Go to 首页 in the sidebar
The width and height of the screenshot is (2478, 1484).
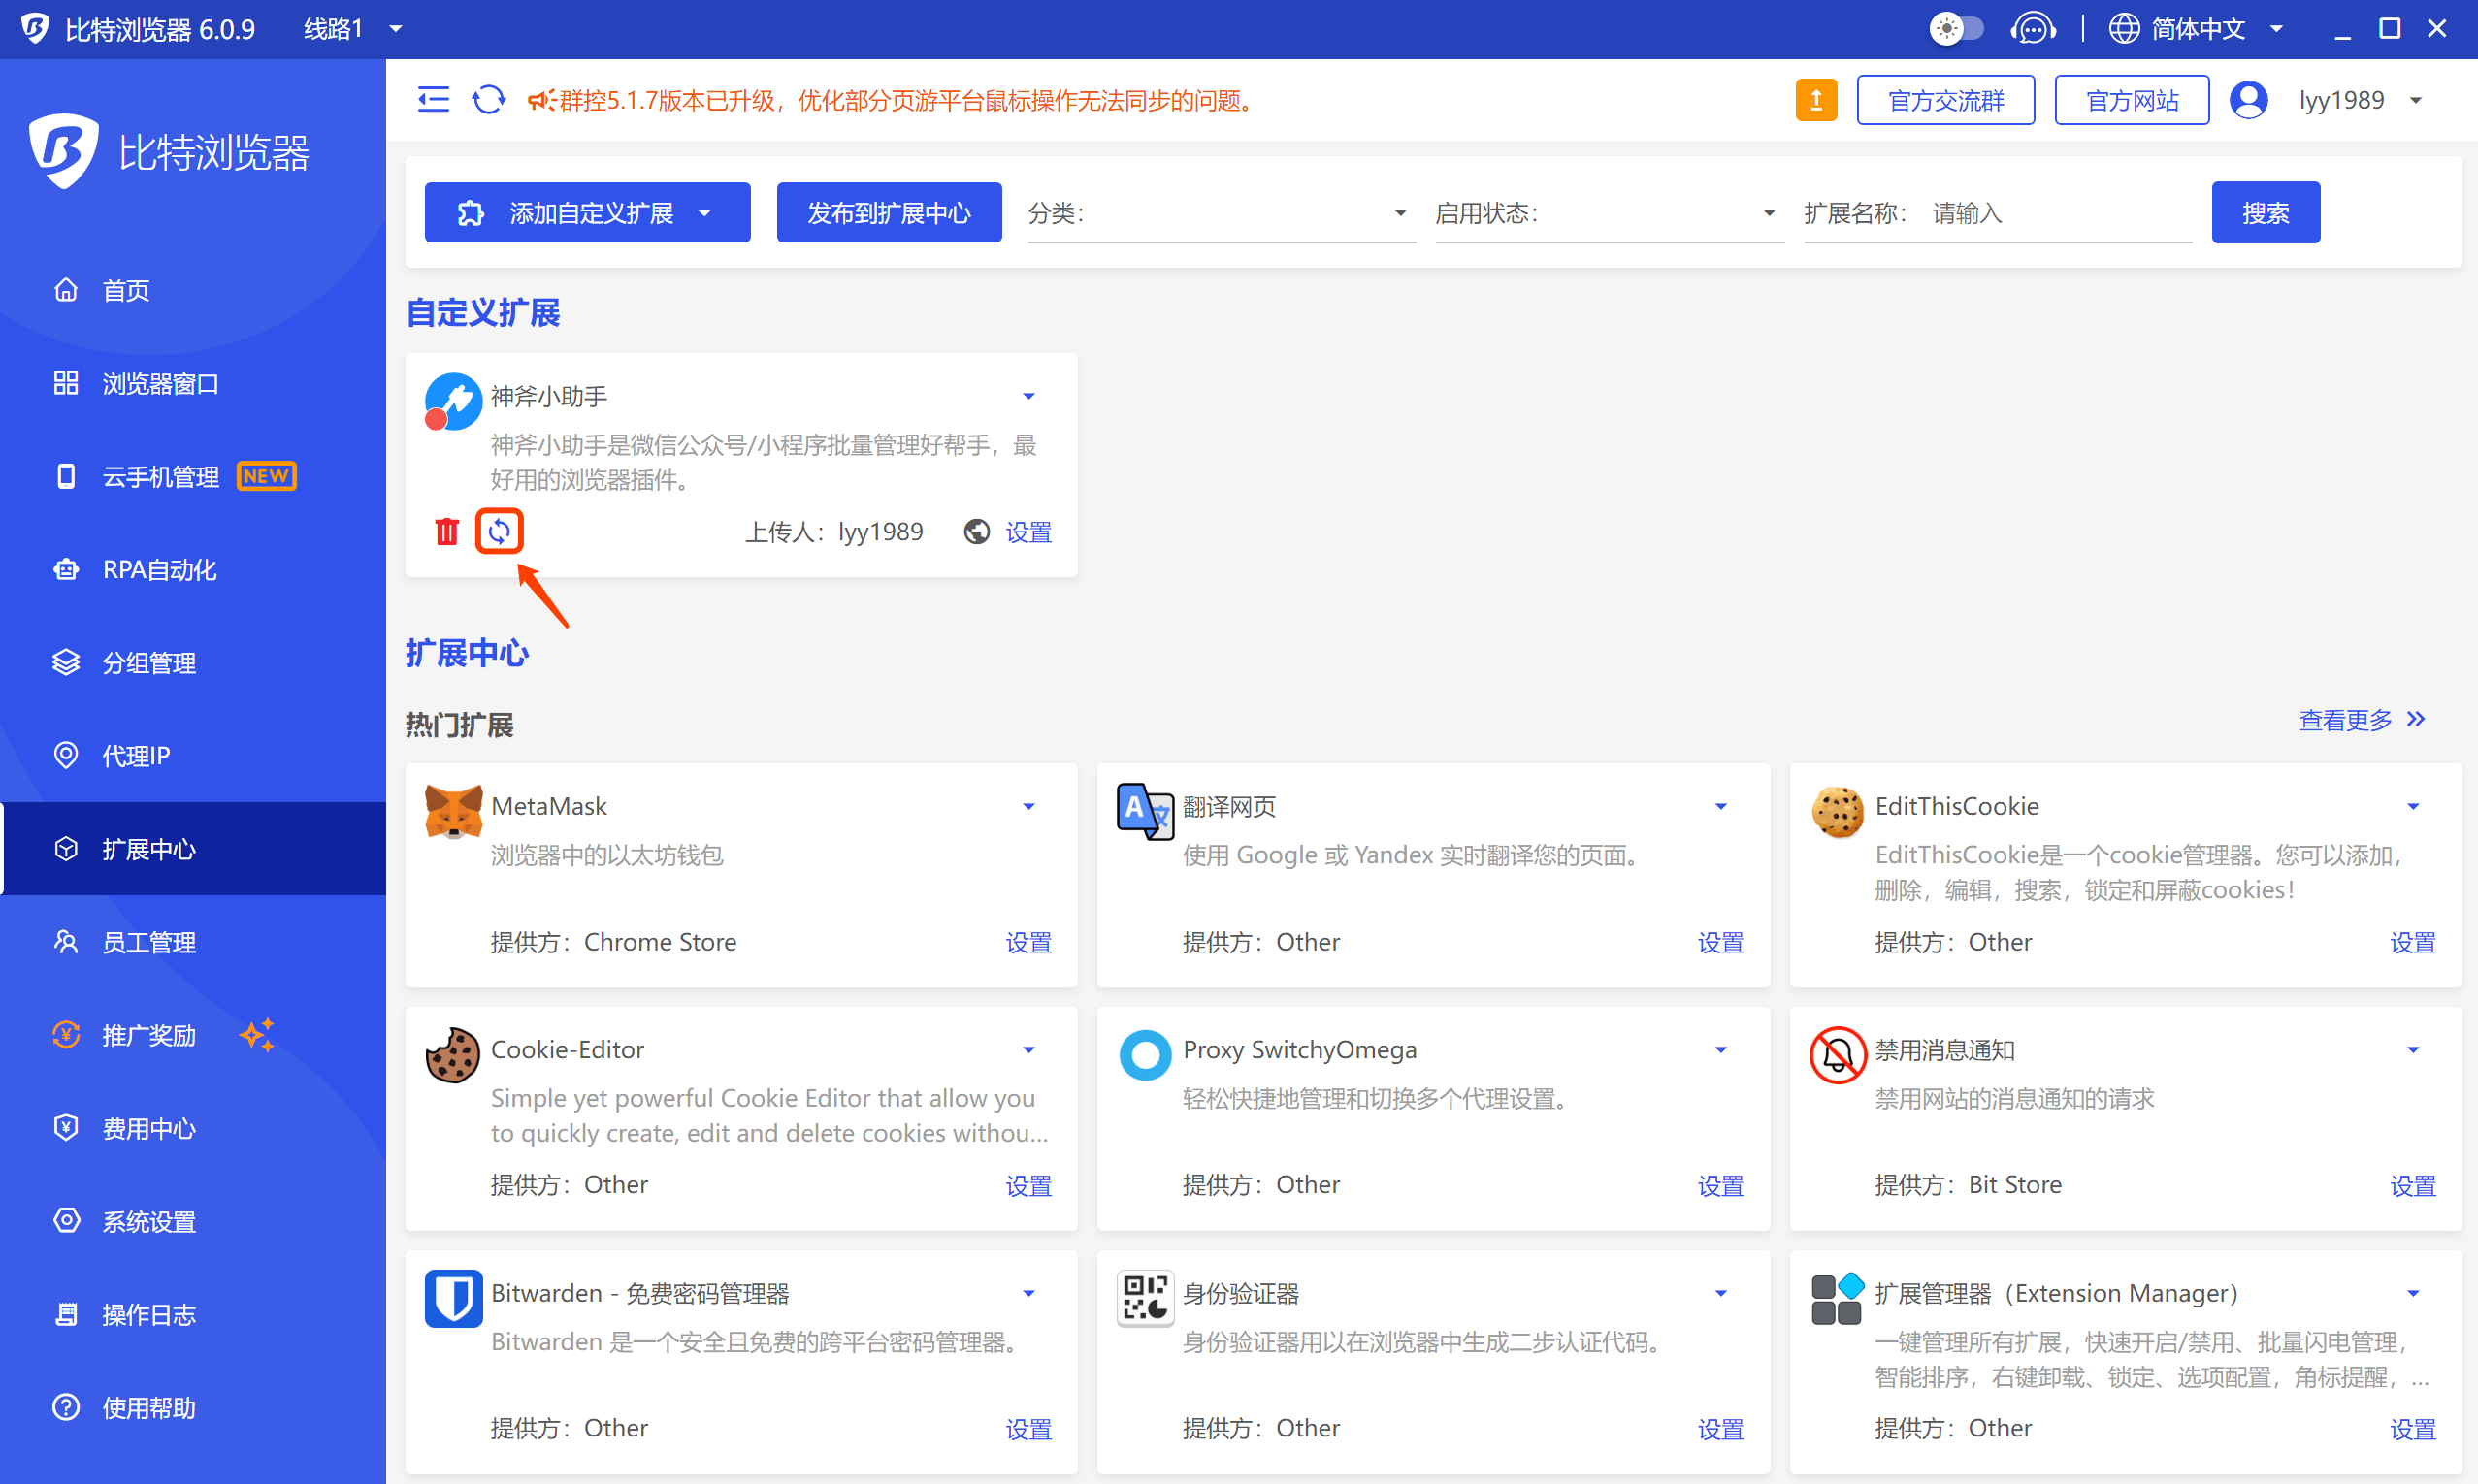click(193, 290)
